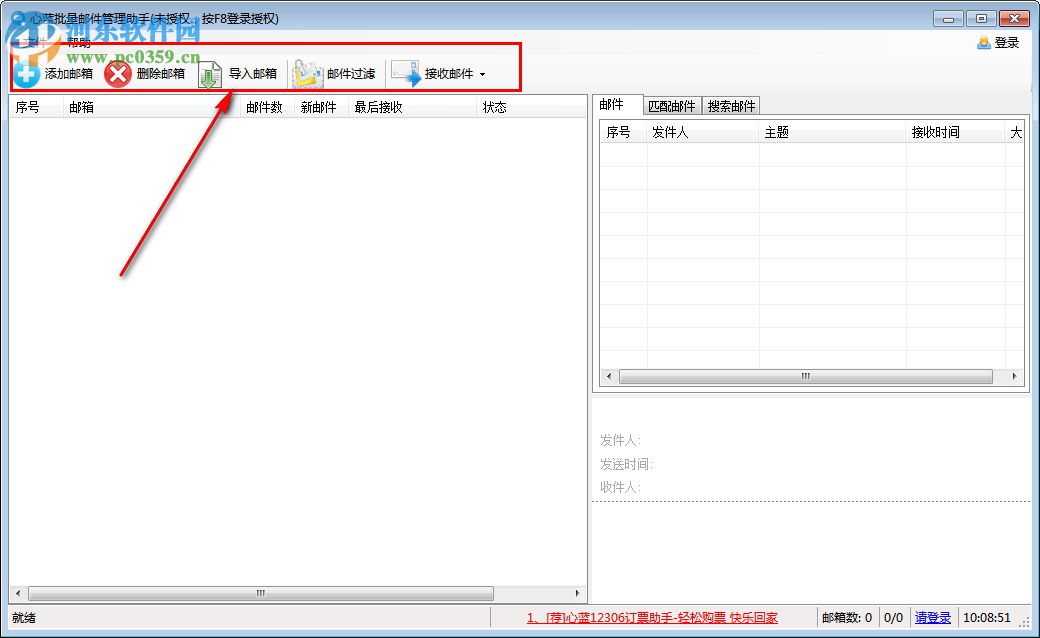Image resolution: width=1040 pixels, height=638 pixels.
Task: Open the 心蓝12306订票助手 promotional link
Action: 652,617
